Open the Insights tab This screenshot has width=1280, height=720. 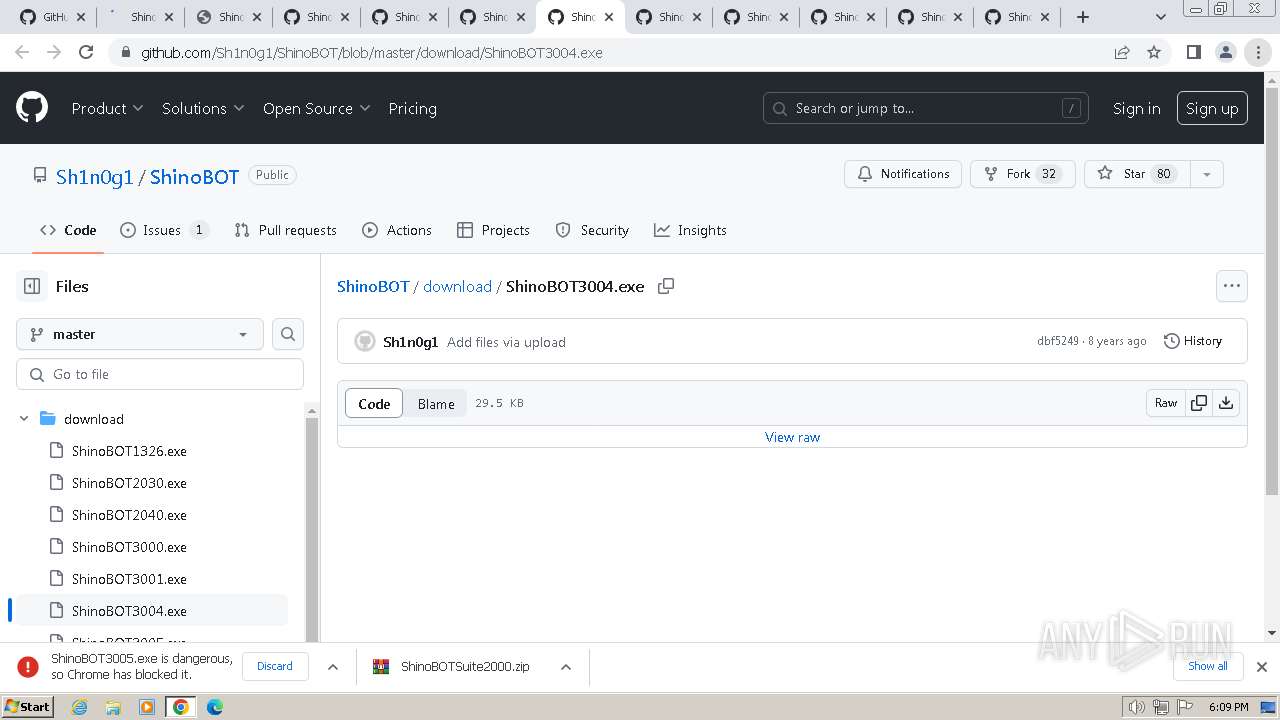(x=690, y=230)
